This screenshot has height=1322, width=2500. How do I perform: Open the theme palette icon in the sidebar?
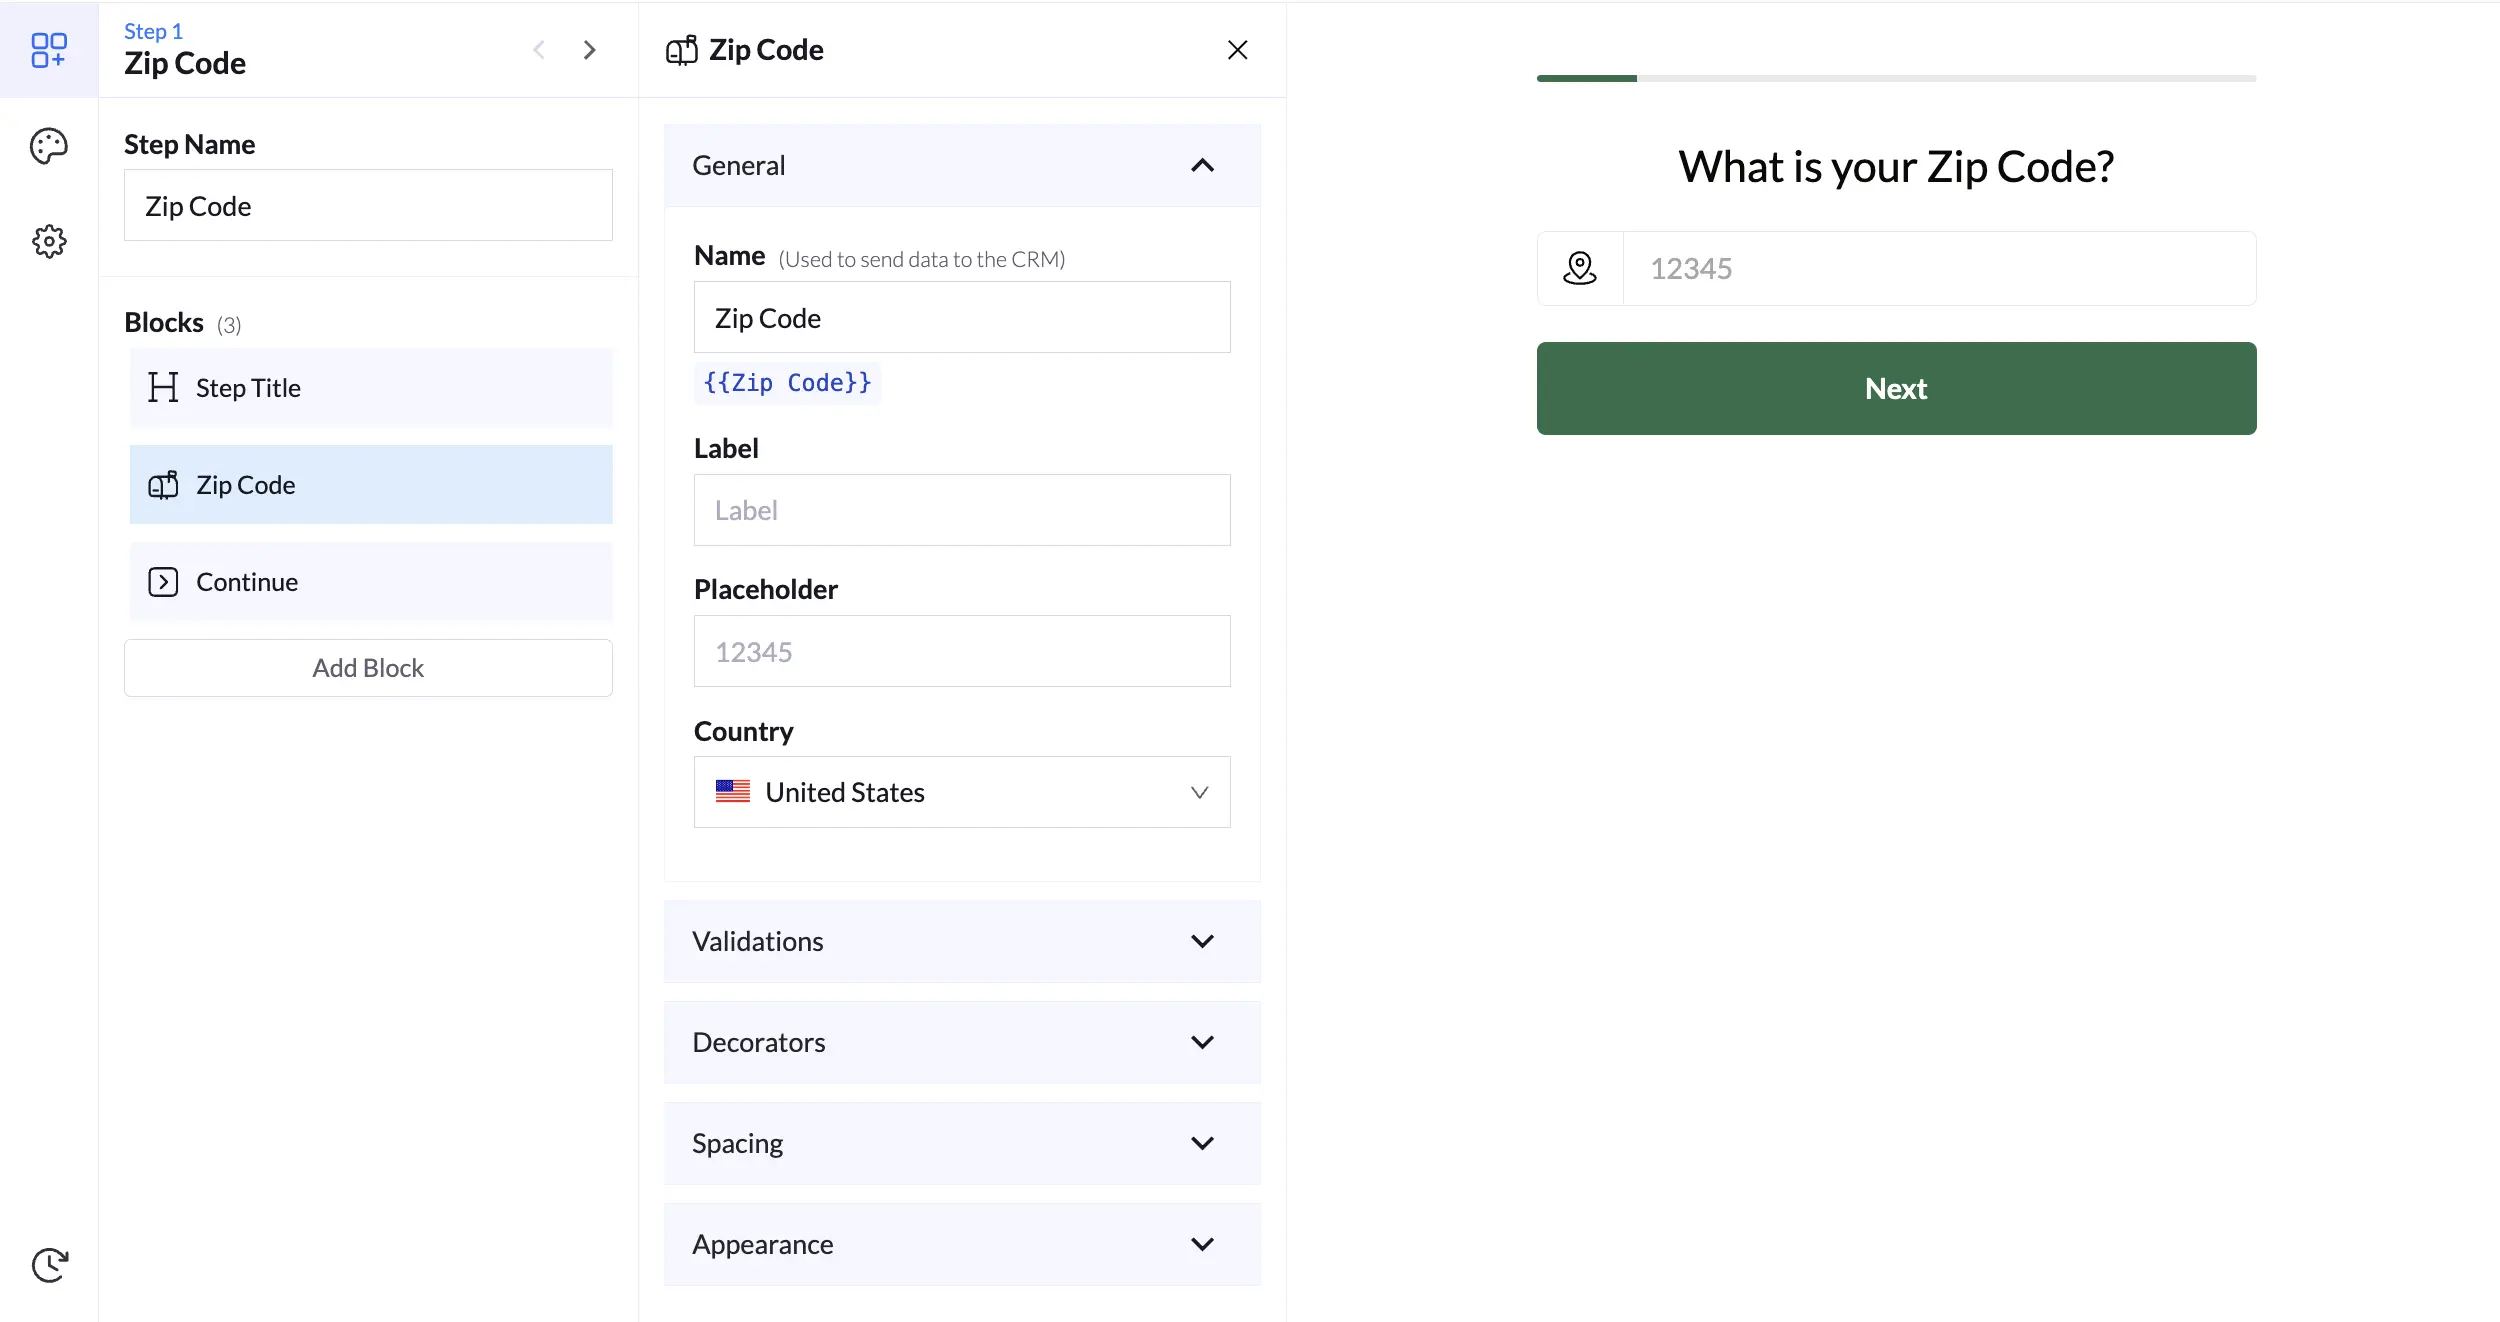[x=49, y=146]
